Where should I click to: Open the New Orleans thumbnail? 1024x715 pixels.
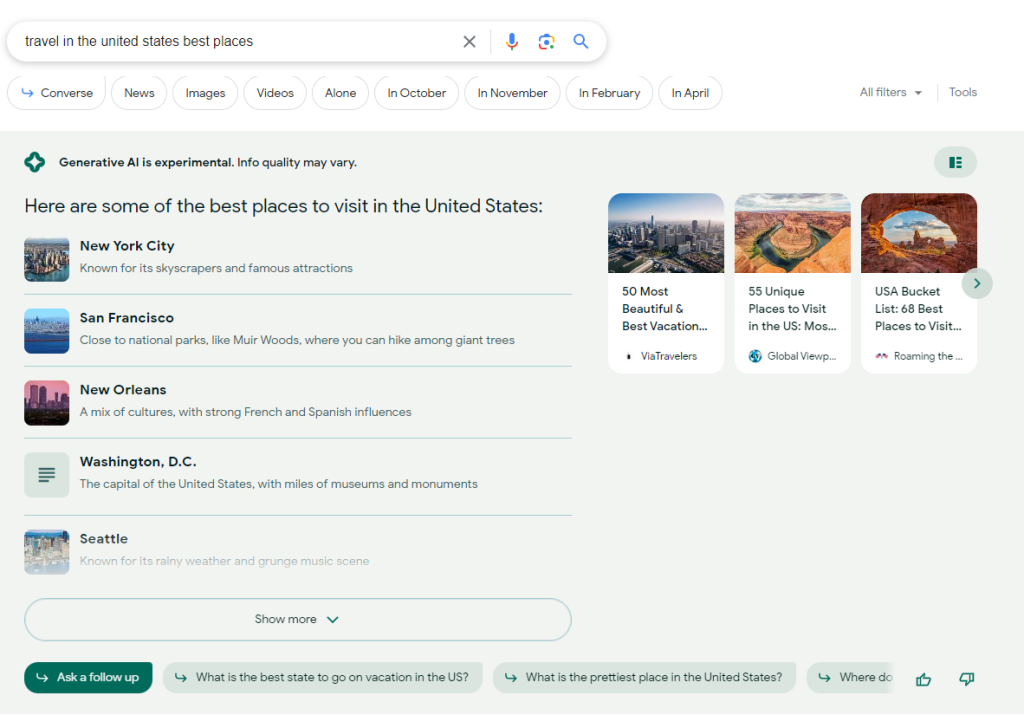coord(46,403)
